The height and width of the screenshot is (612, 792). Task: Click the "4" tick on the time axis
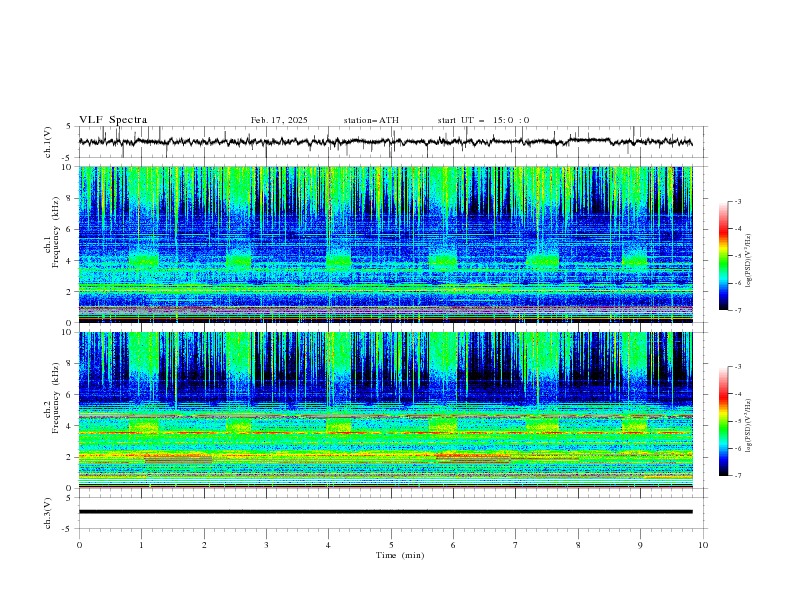(328, 545)
